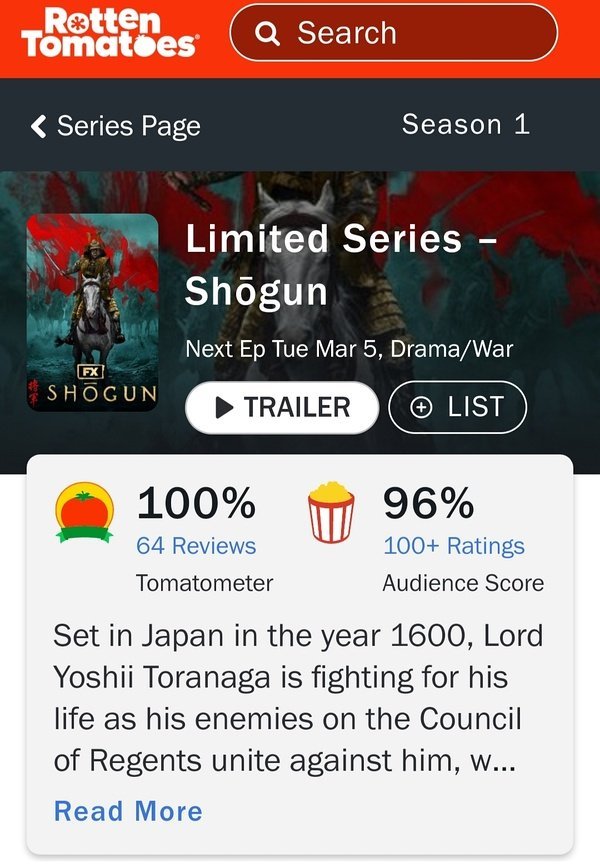This screenshot has height=868, width=600.
Task: Click the Rotten Tomatoes logo
Action: click(109, 35)
